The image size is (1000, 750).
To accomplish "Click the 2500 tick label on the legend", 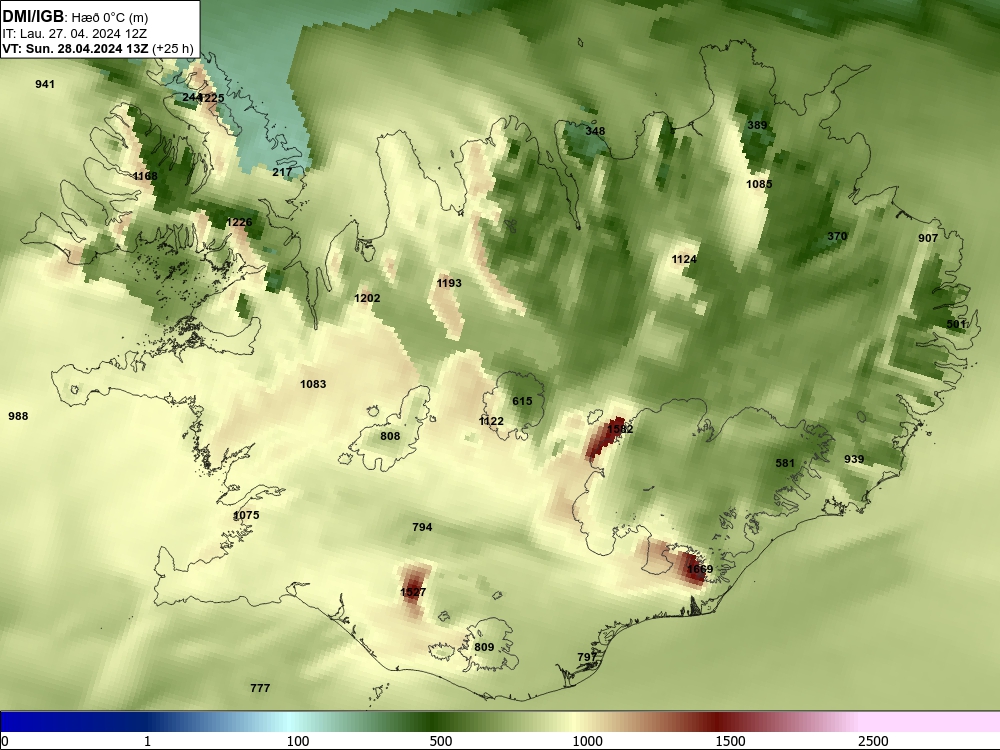I will [873, 741].
